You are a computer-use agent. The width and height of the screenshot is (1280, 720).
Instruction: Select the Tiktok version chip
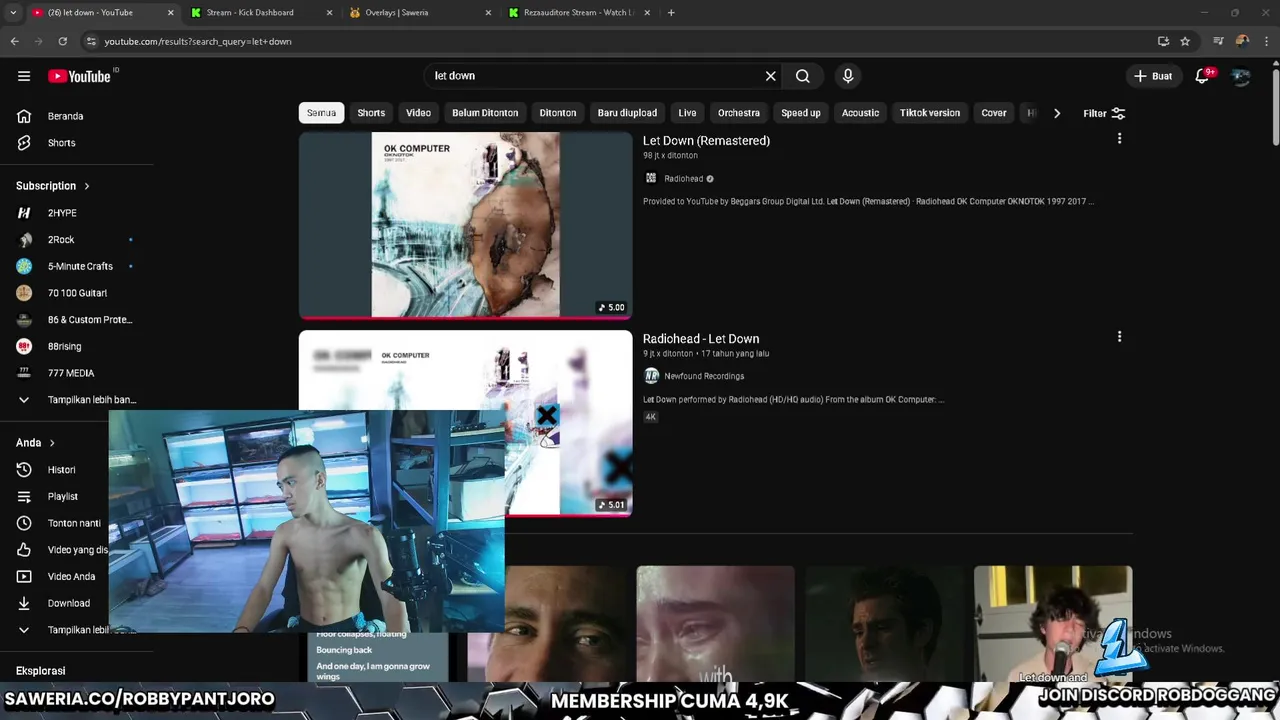(x=930, y=113)
